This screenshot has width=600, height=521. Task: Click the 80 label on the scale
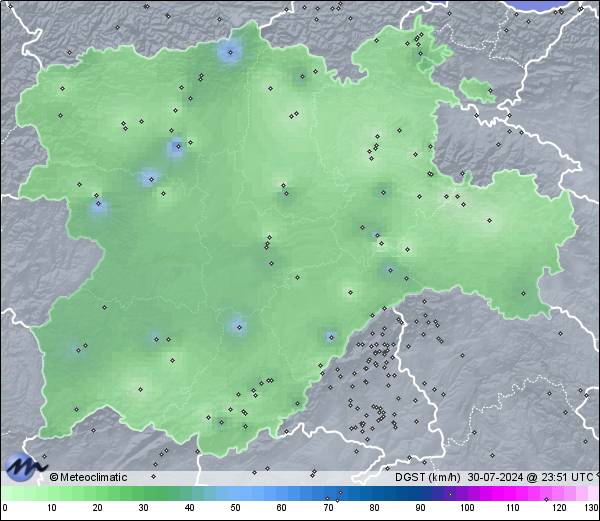[x=374, y=508]
